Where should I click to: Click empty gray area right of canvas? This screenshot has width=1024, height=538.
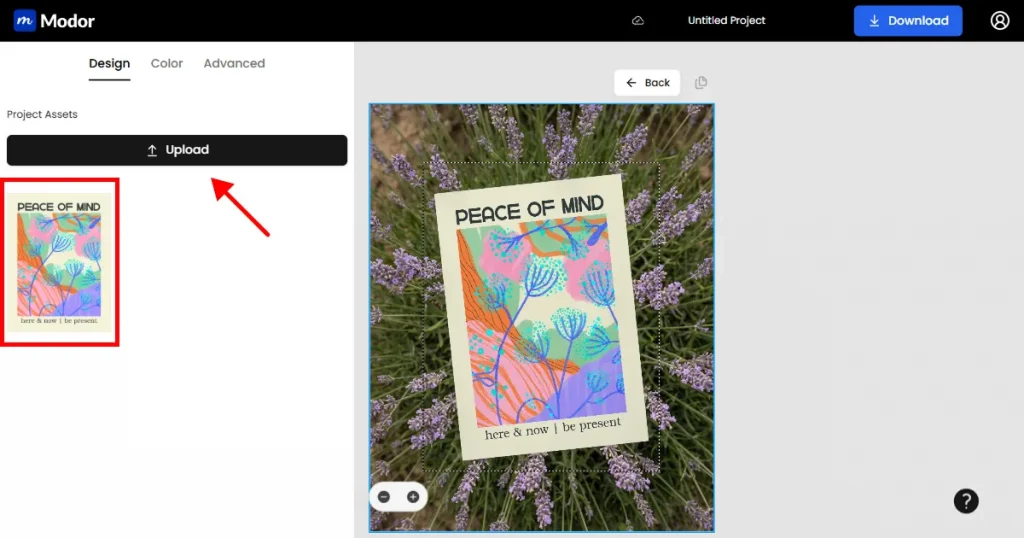coord(860,300)
